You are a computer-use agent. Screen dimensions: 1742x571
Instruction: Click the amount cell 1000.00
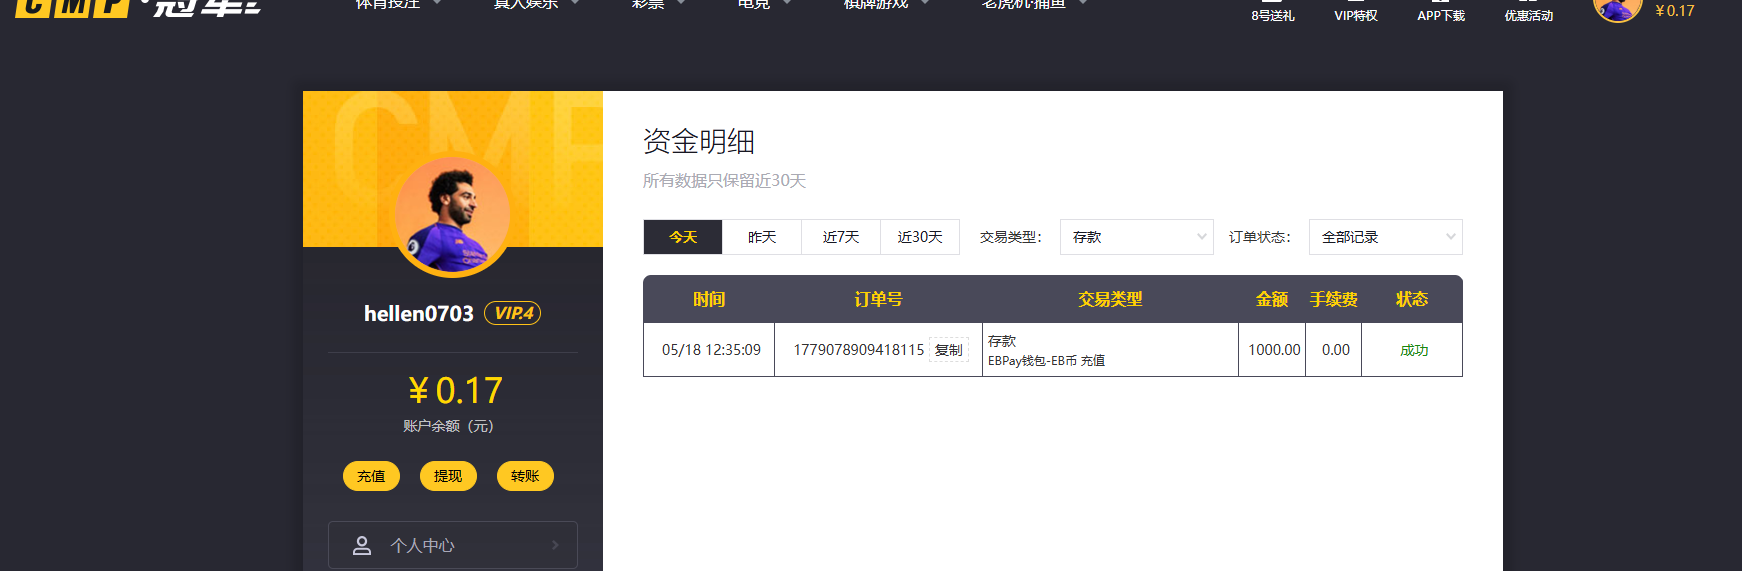[1274, 350]
